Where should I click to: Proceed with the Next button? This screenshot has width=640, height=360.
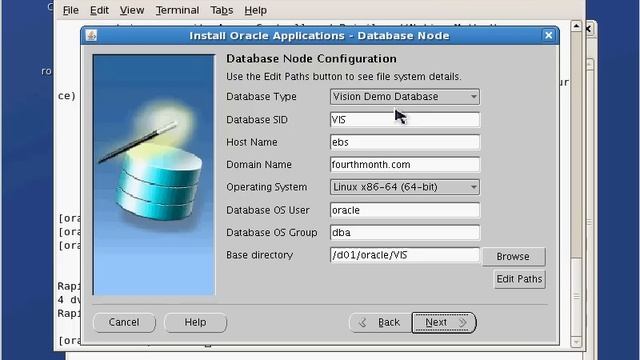click(x=444, y=322)
